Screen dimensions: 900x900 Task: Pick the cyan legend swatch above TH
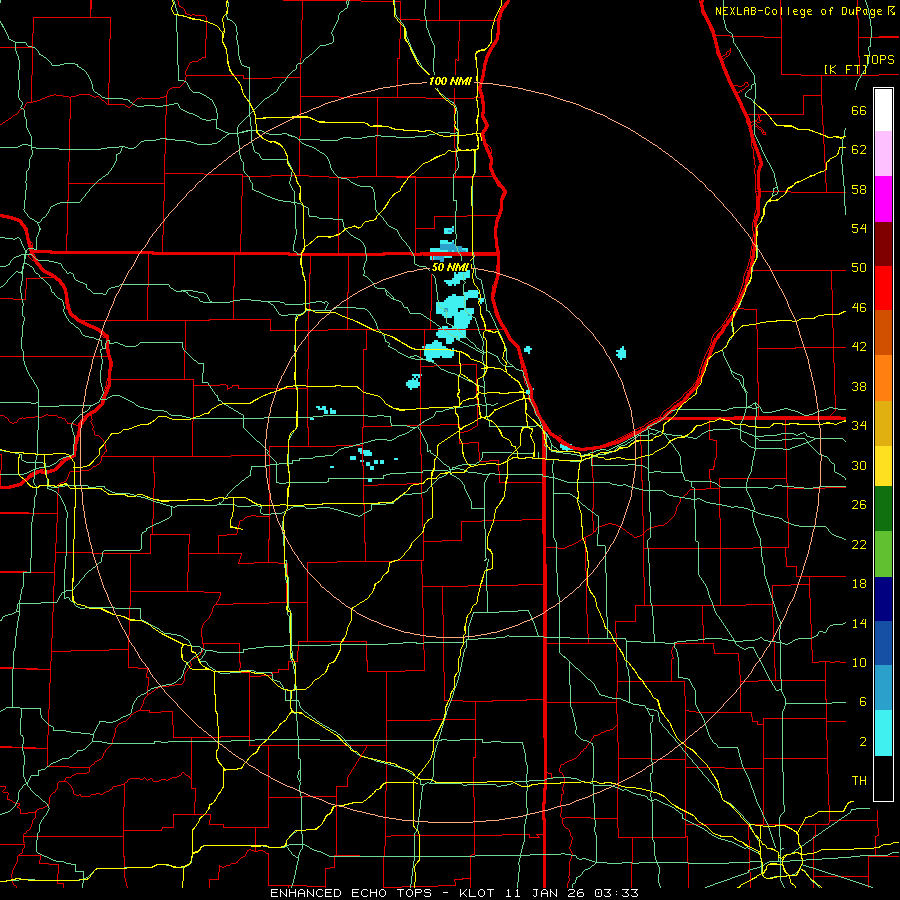[883, 733]
